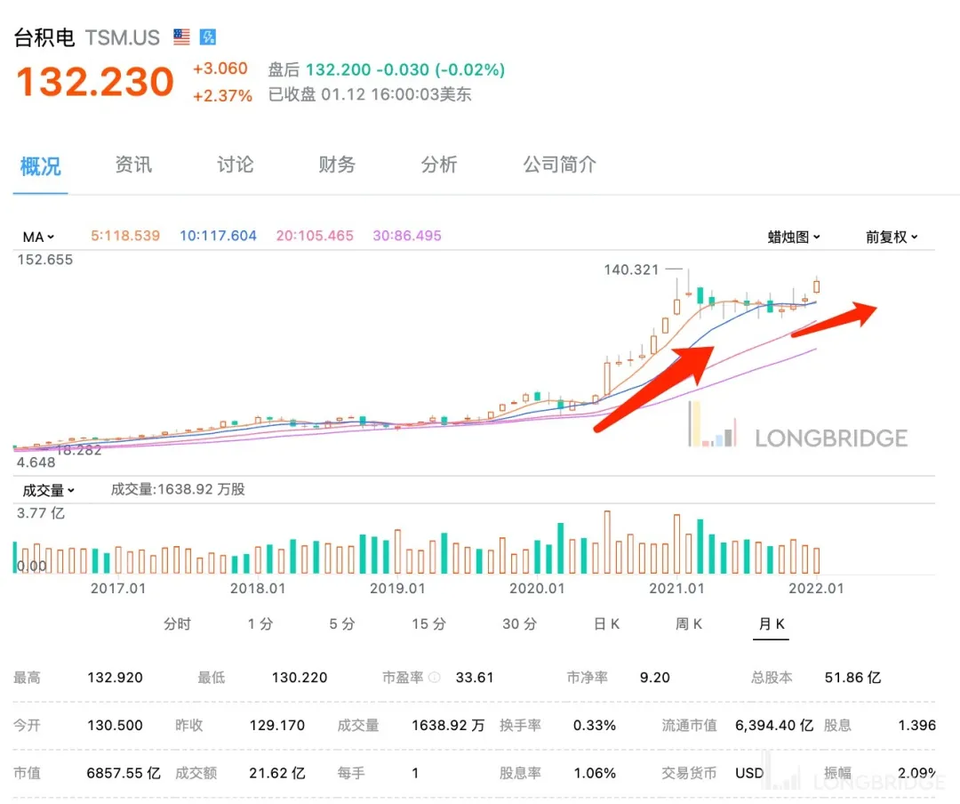Click the MA 5:118.539 legend value

click(x=126, y=236)
